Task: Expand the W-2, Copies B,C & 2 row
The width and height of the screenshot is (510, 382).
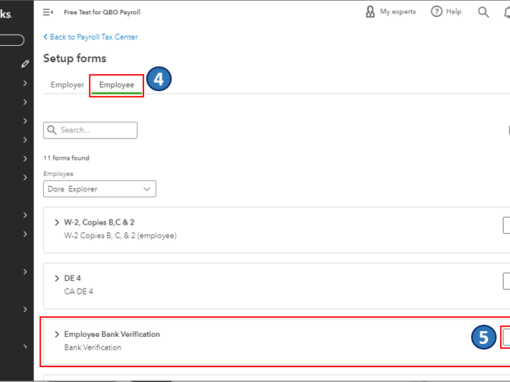Action: click(x=57, y=222)
